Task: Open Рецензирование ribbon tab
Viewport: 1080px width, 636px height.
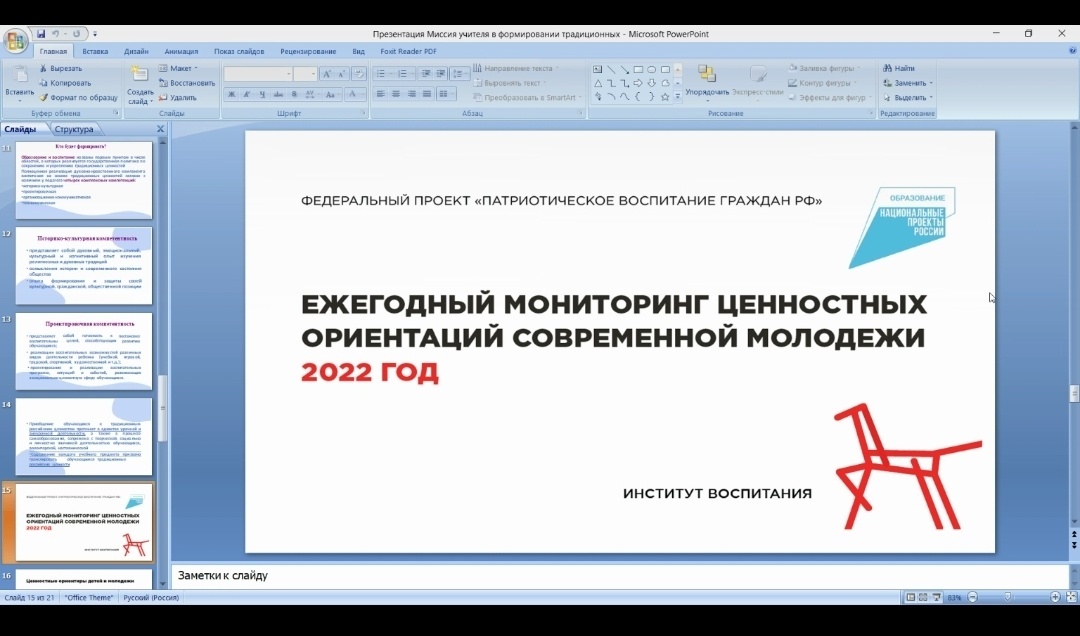Action: coord(308,51)
